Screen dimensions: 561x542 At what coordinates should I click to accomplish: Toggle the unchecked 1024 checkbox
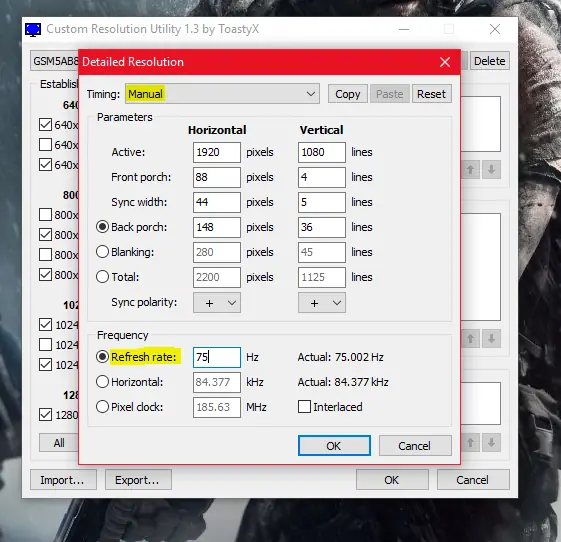[45, 345]
